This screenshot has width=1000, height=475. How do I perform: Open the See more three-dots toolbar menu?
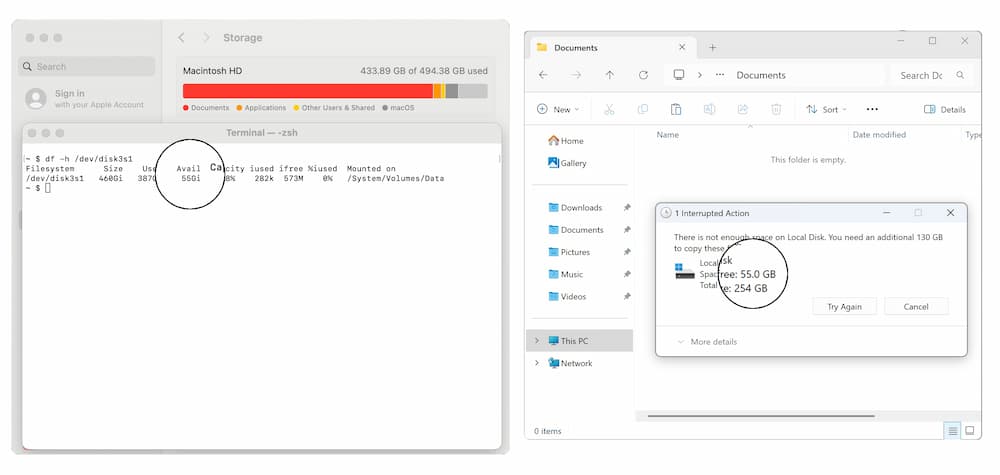tap(872, 109)
